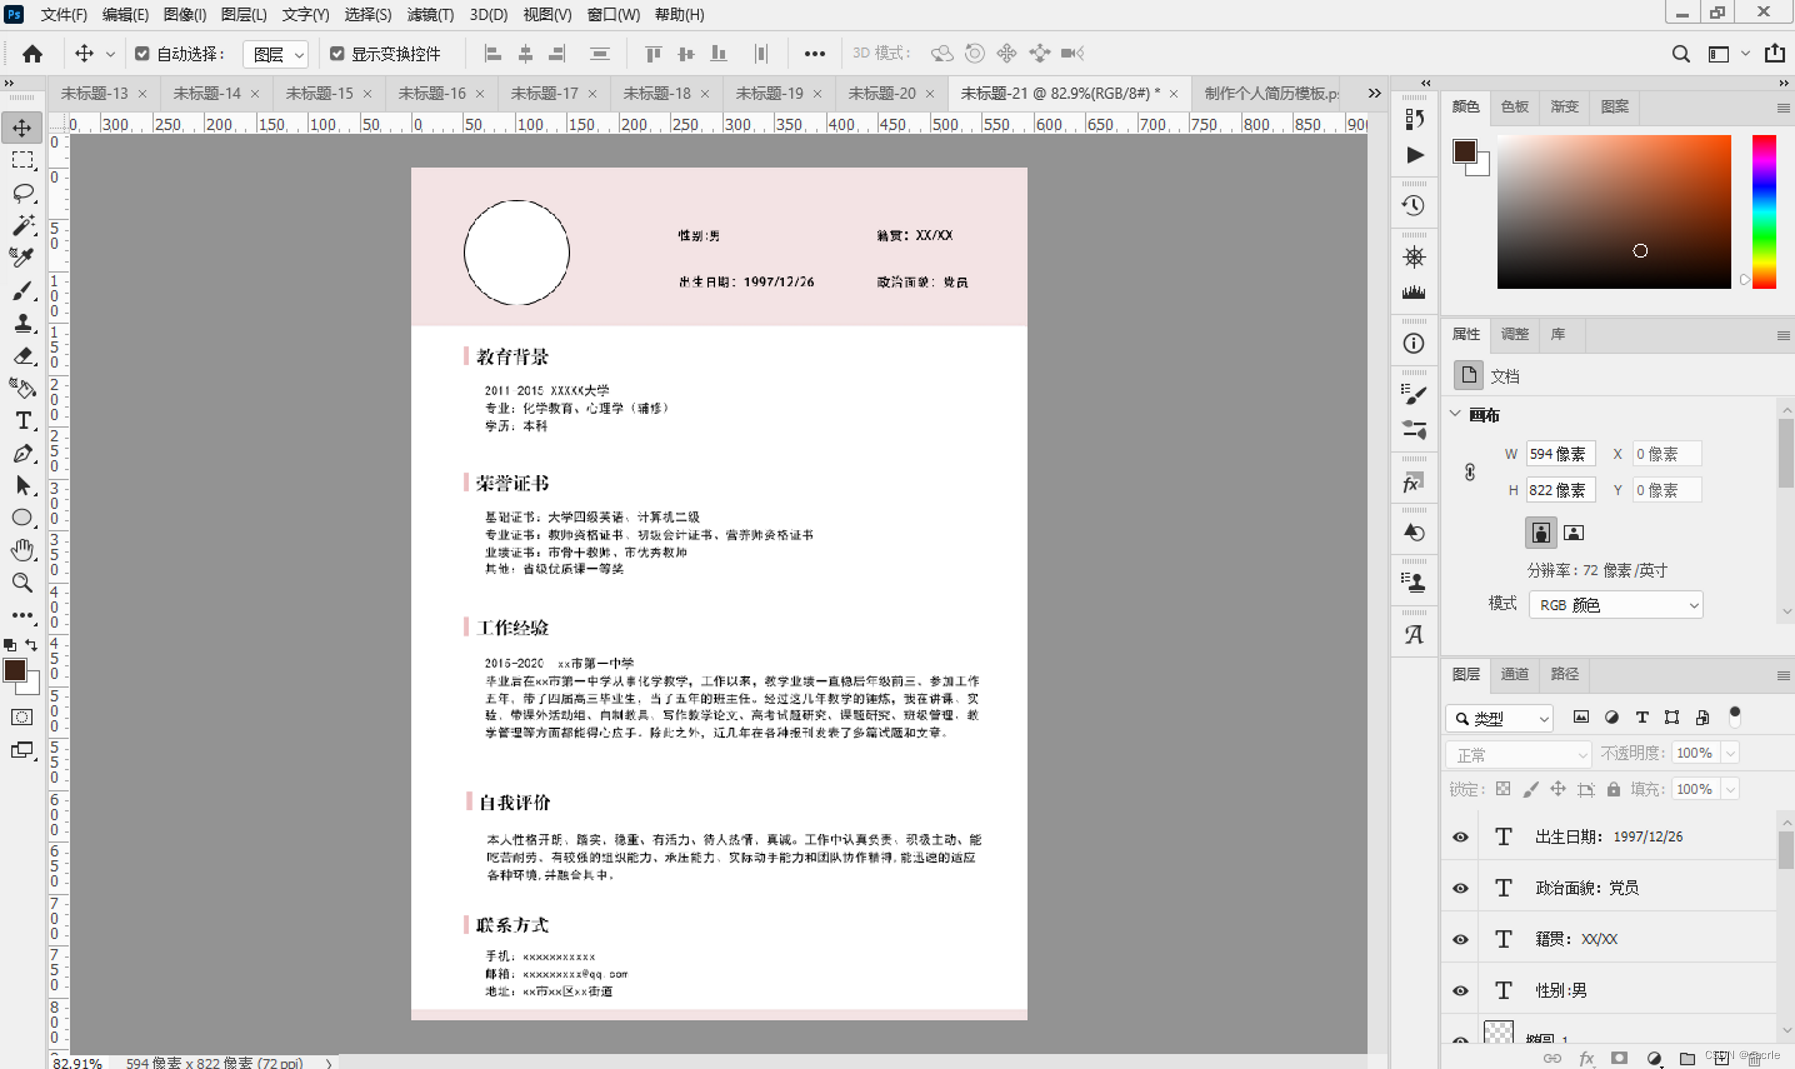1795x1069 pixels.
Task: Open the 正常 blend mode dropdown
Action: [1518, 754]
